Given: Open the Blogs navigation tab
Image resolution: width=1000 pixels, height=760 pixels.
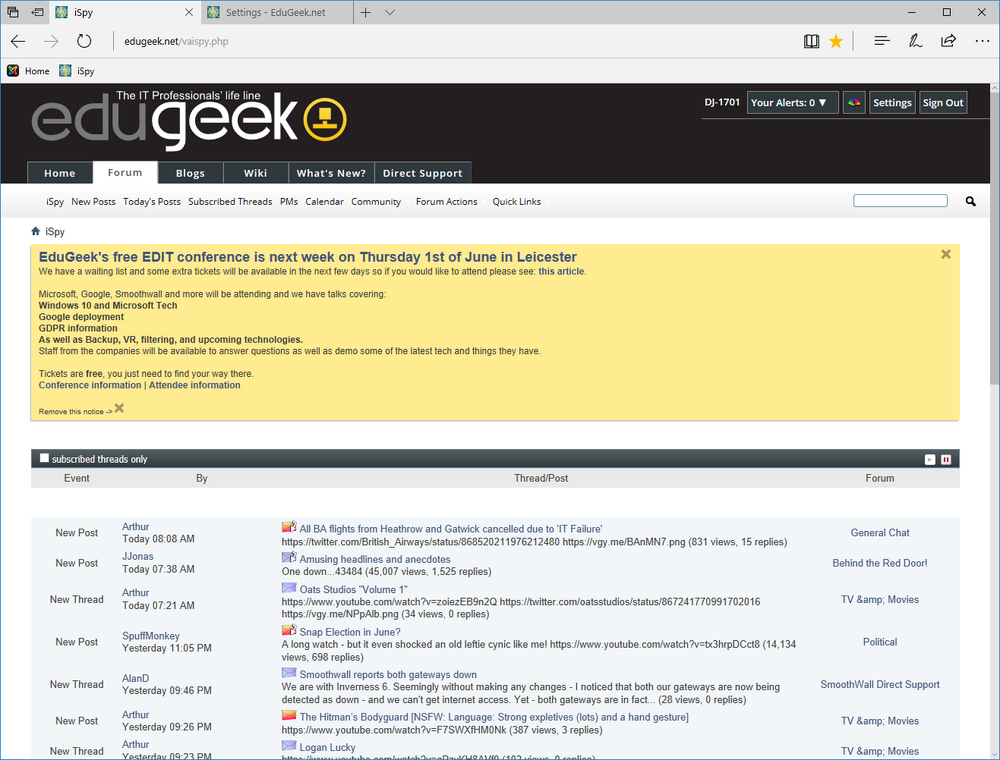Looking at the screenshot, I should 190,173.
